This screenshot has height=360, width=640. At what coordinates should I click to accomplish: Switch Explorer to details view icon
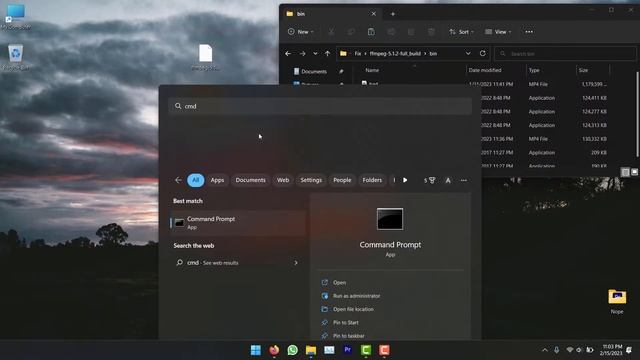(x=625, y=172)
